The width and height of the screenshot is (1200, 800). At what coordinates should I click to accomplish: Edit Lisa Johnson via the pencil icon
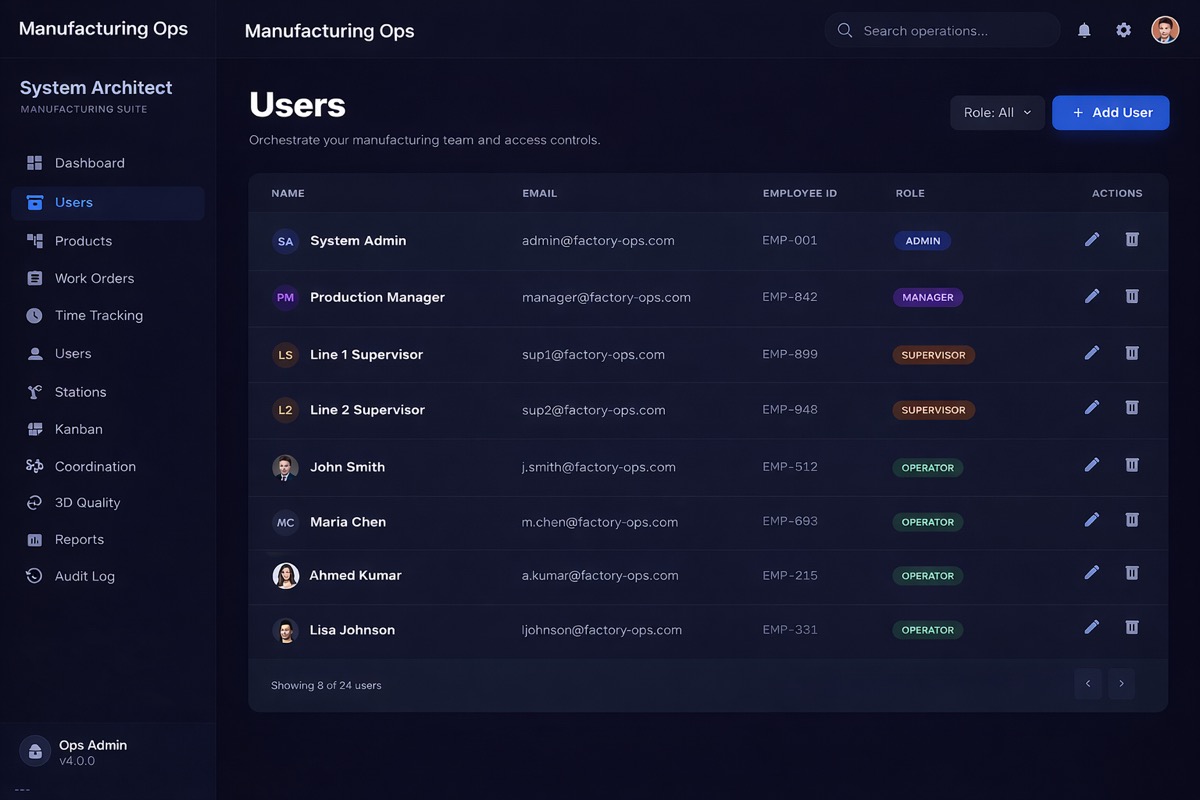click(x=1091, y=626)
